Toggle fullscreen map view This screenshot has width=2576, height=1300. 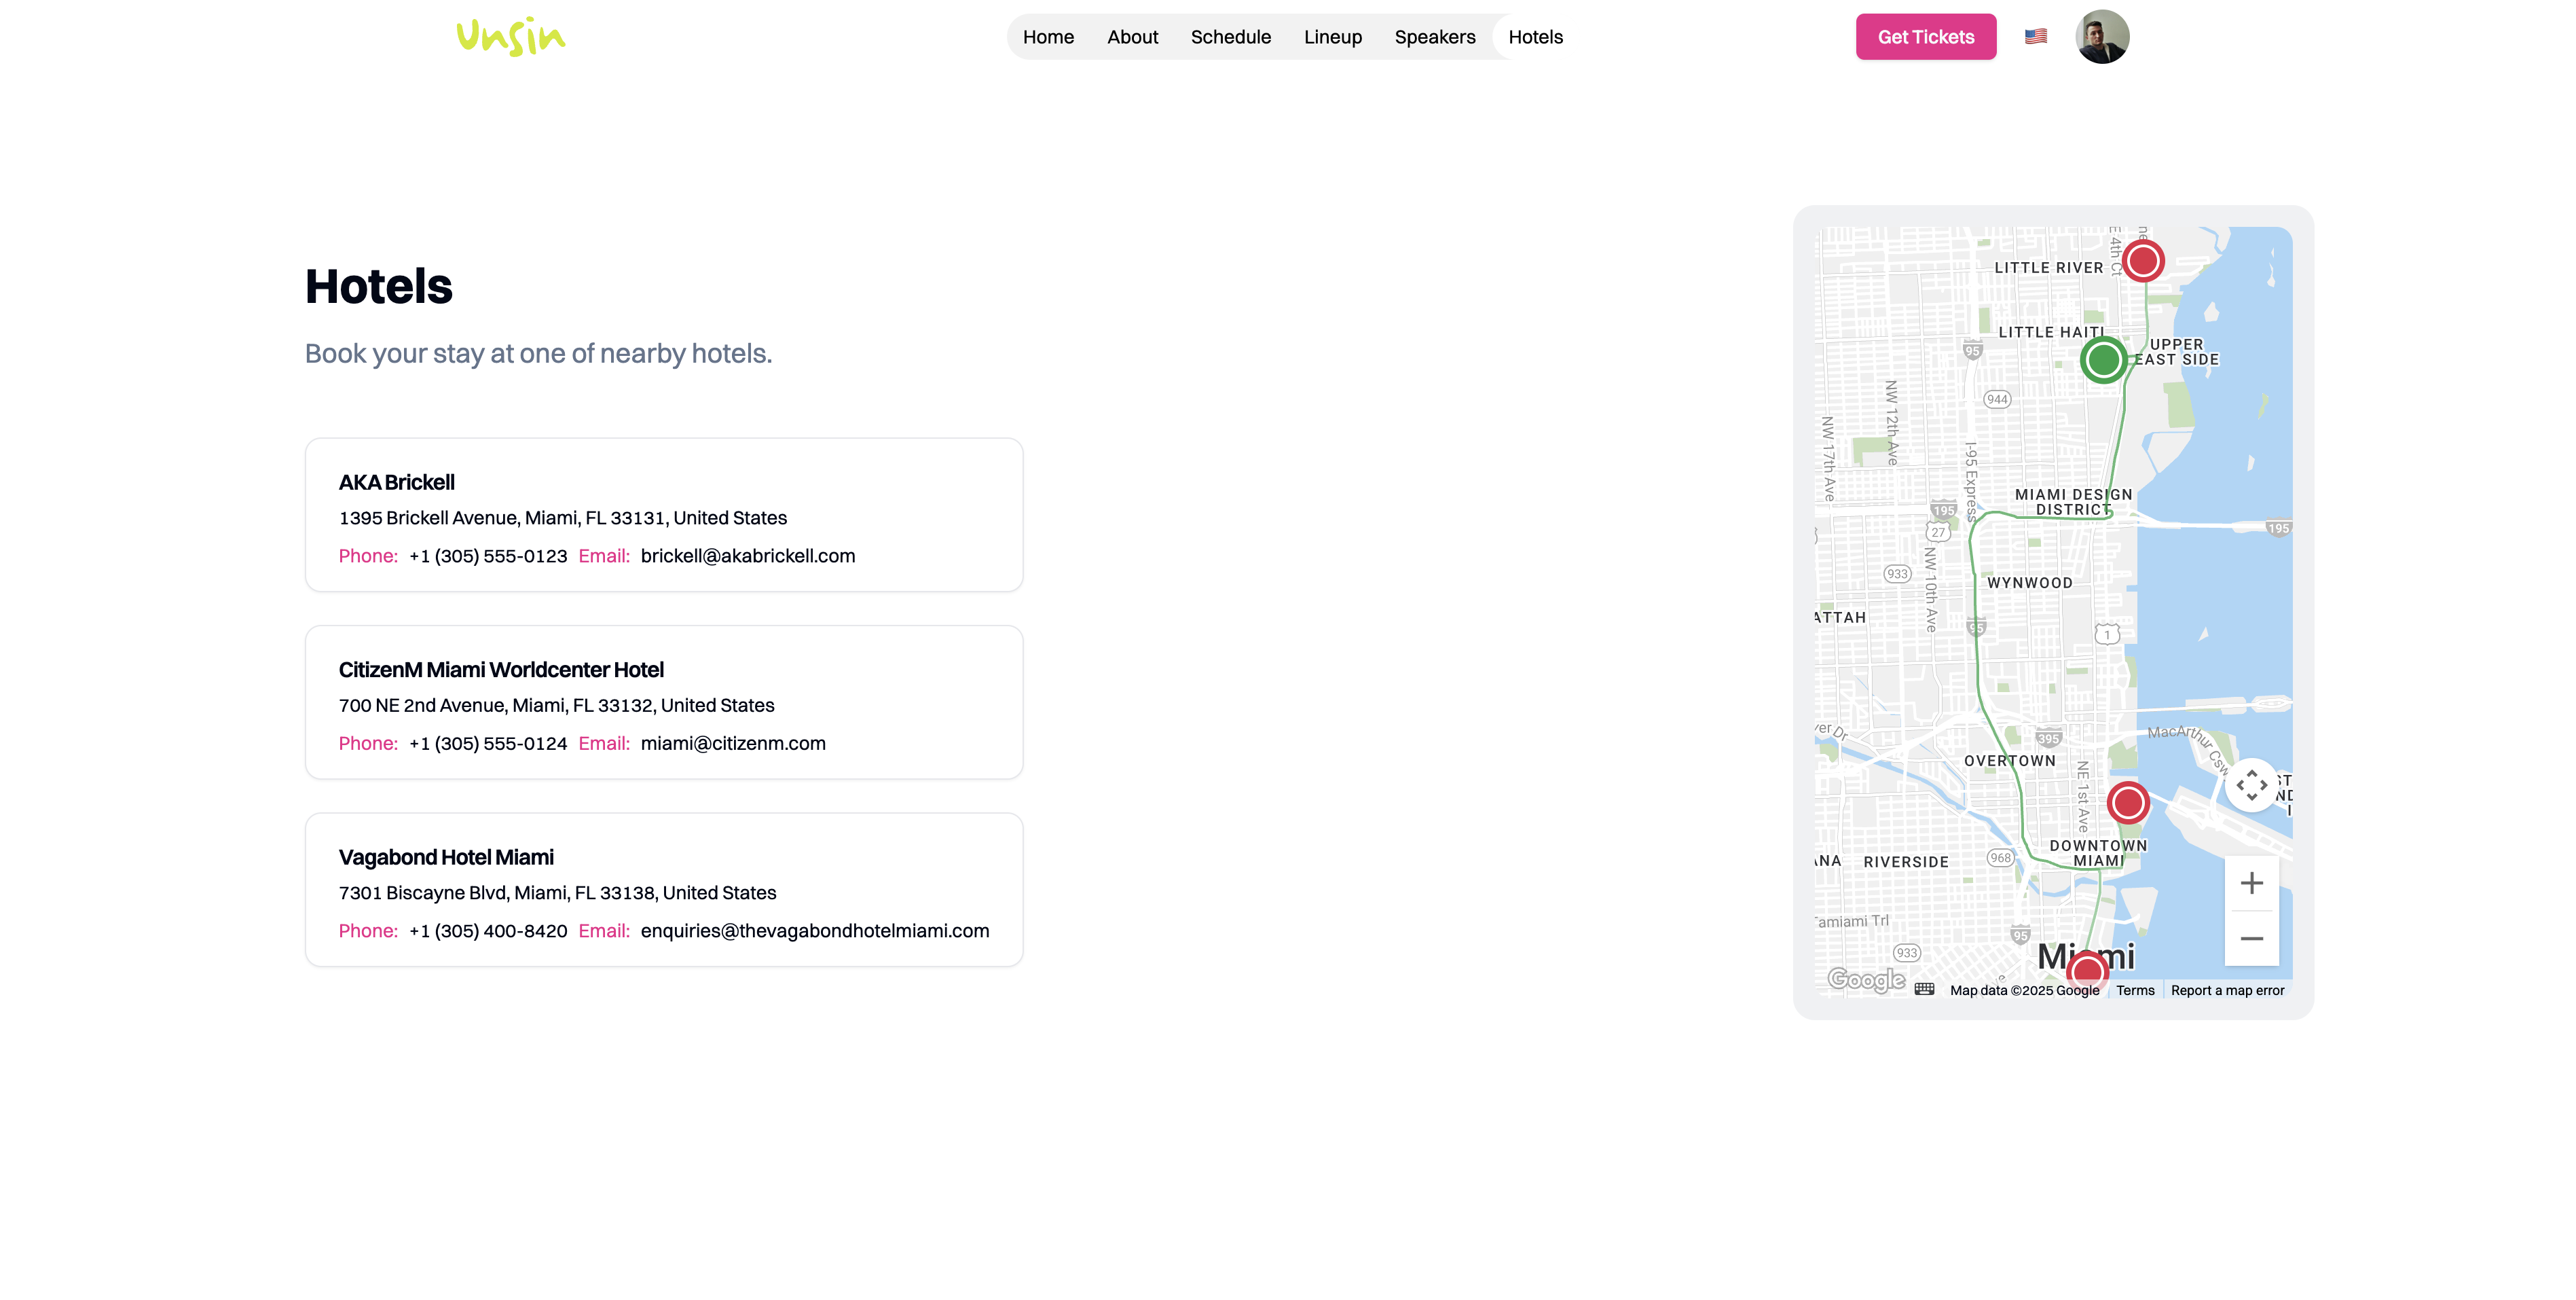2251,785
